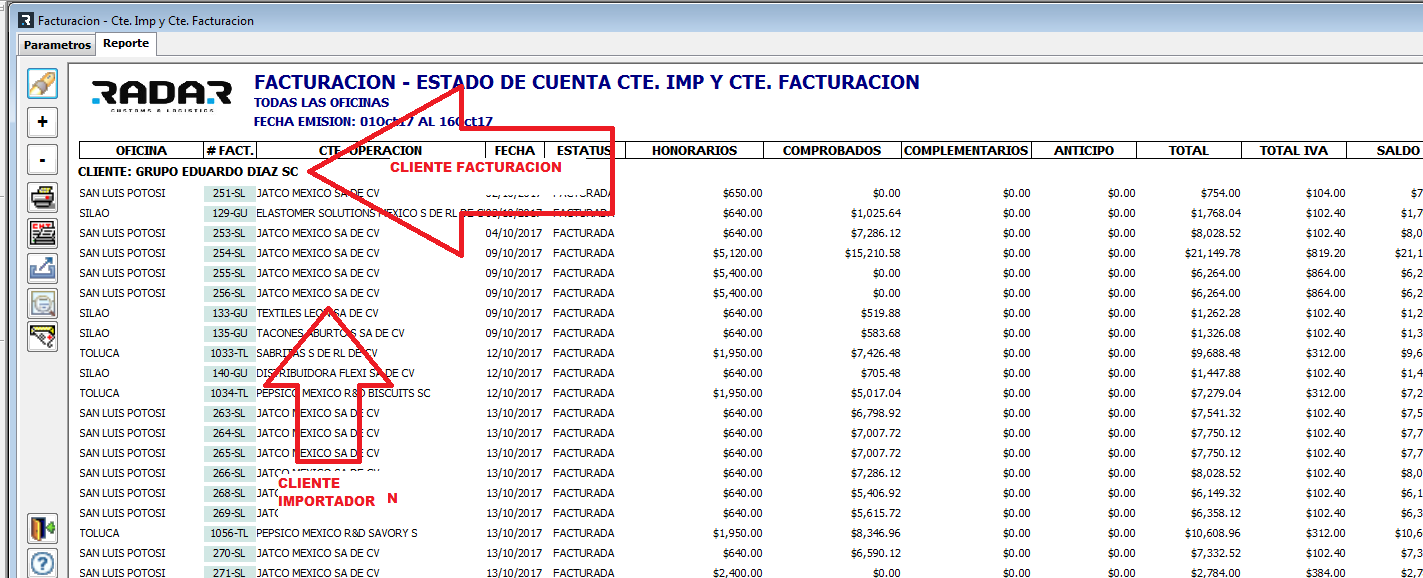Click the ANTICIPO column header
The image size is (1423, 578).
1084,151
